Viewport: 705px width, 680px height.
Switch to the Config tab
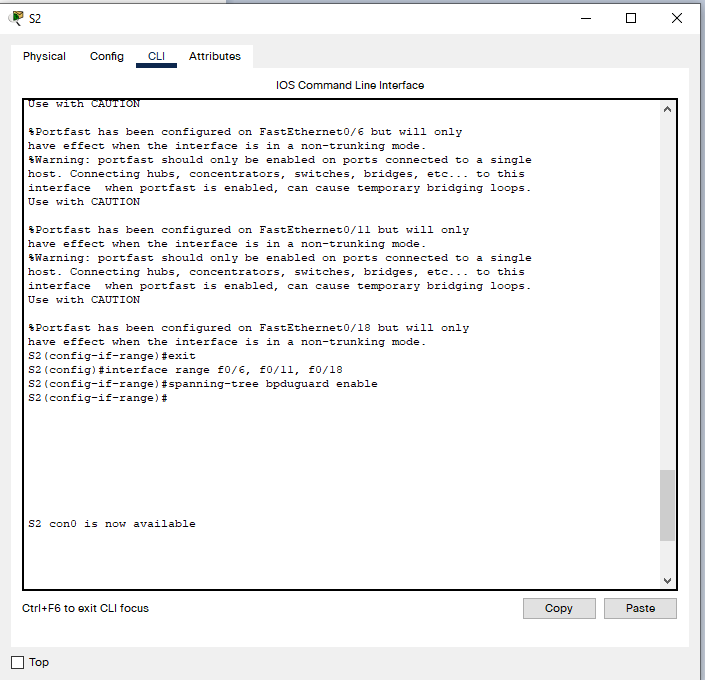click(107, 56)
